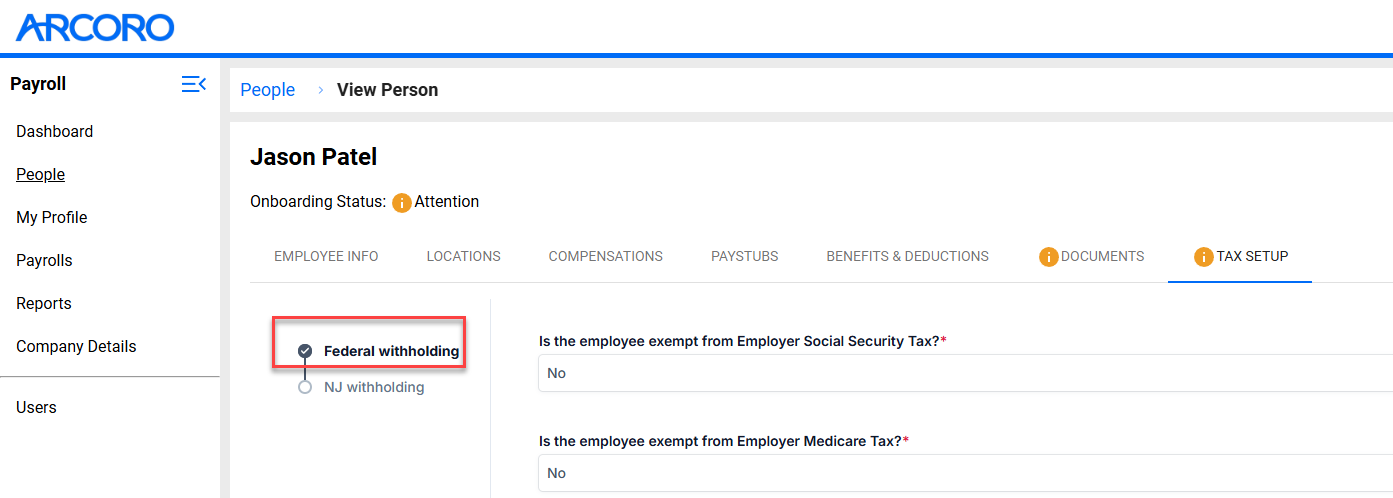Go to the Benefits & Deductions tab
Viewport: 1393px width, 498px height.
[x=907, y=256]
